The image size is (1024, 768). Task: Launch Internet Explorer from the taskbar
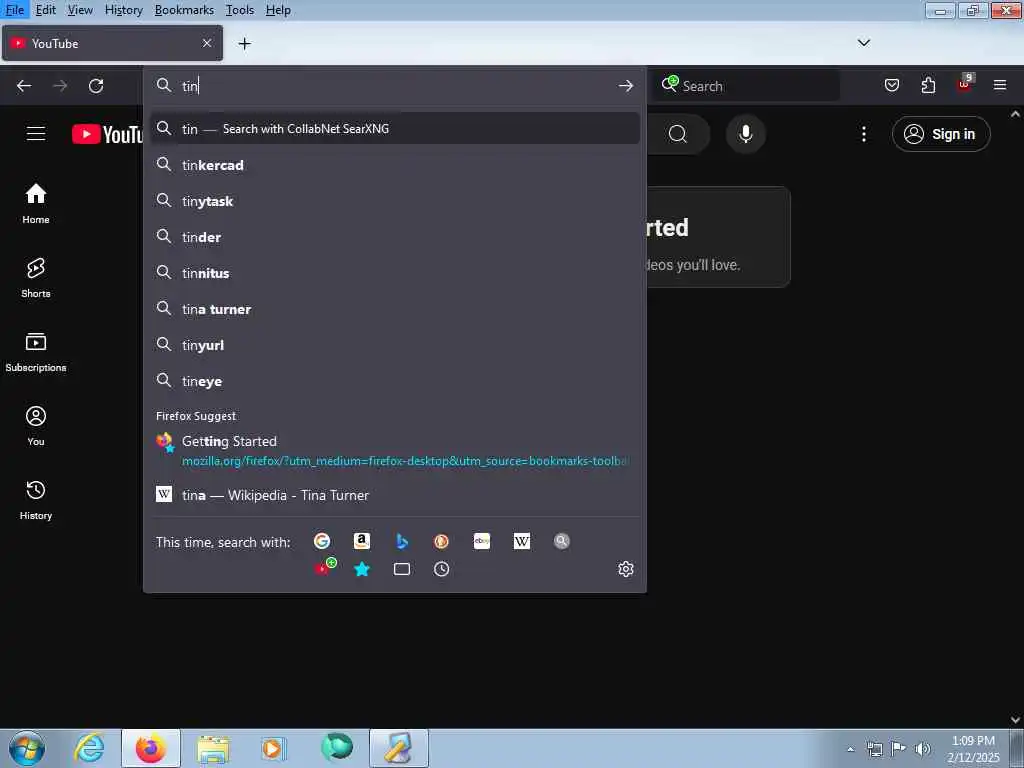[88, 748]
